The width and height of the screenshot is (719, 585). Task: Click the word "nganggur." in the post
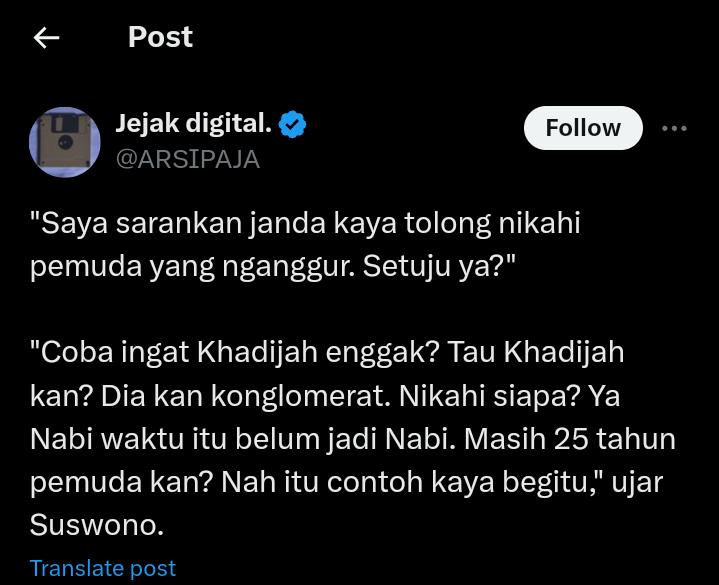(289, 267)
